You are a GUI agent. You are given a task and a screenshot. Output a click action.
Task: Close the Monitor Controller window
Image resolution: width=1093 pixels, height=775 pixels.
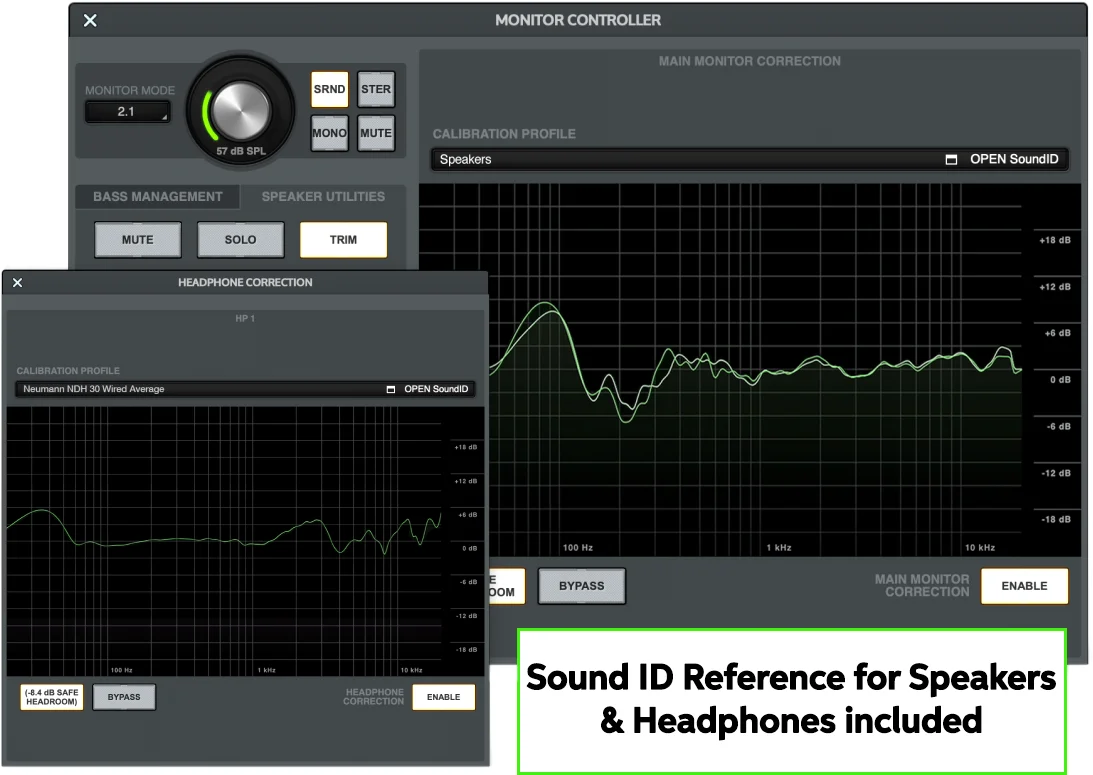(90, 20)
